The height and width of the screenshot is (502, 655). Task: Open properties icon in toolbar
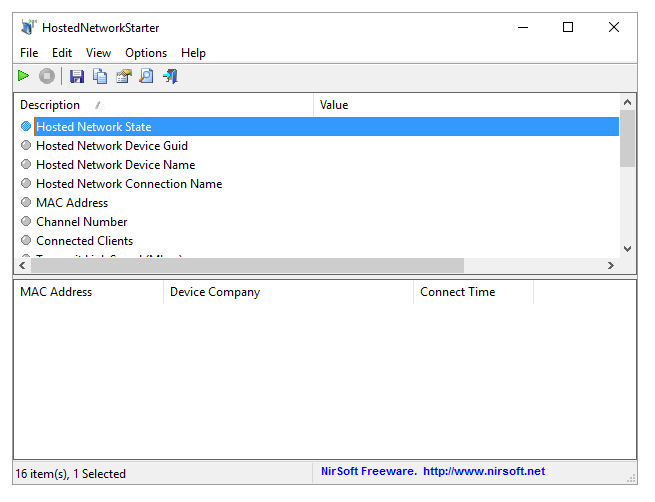tap(123, 76)
